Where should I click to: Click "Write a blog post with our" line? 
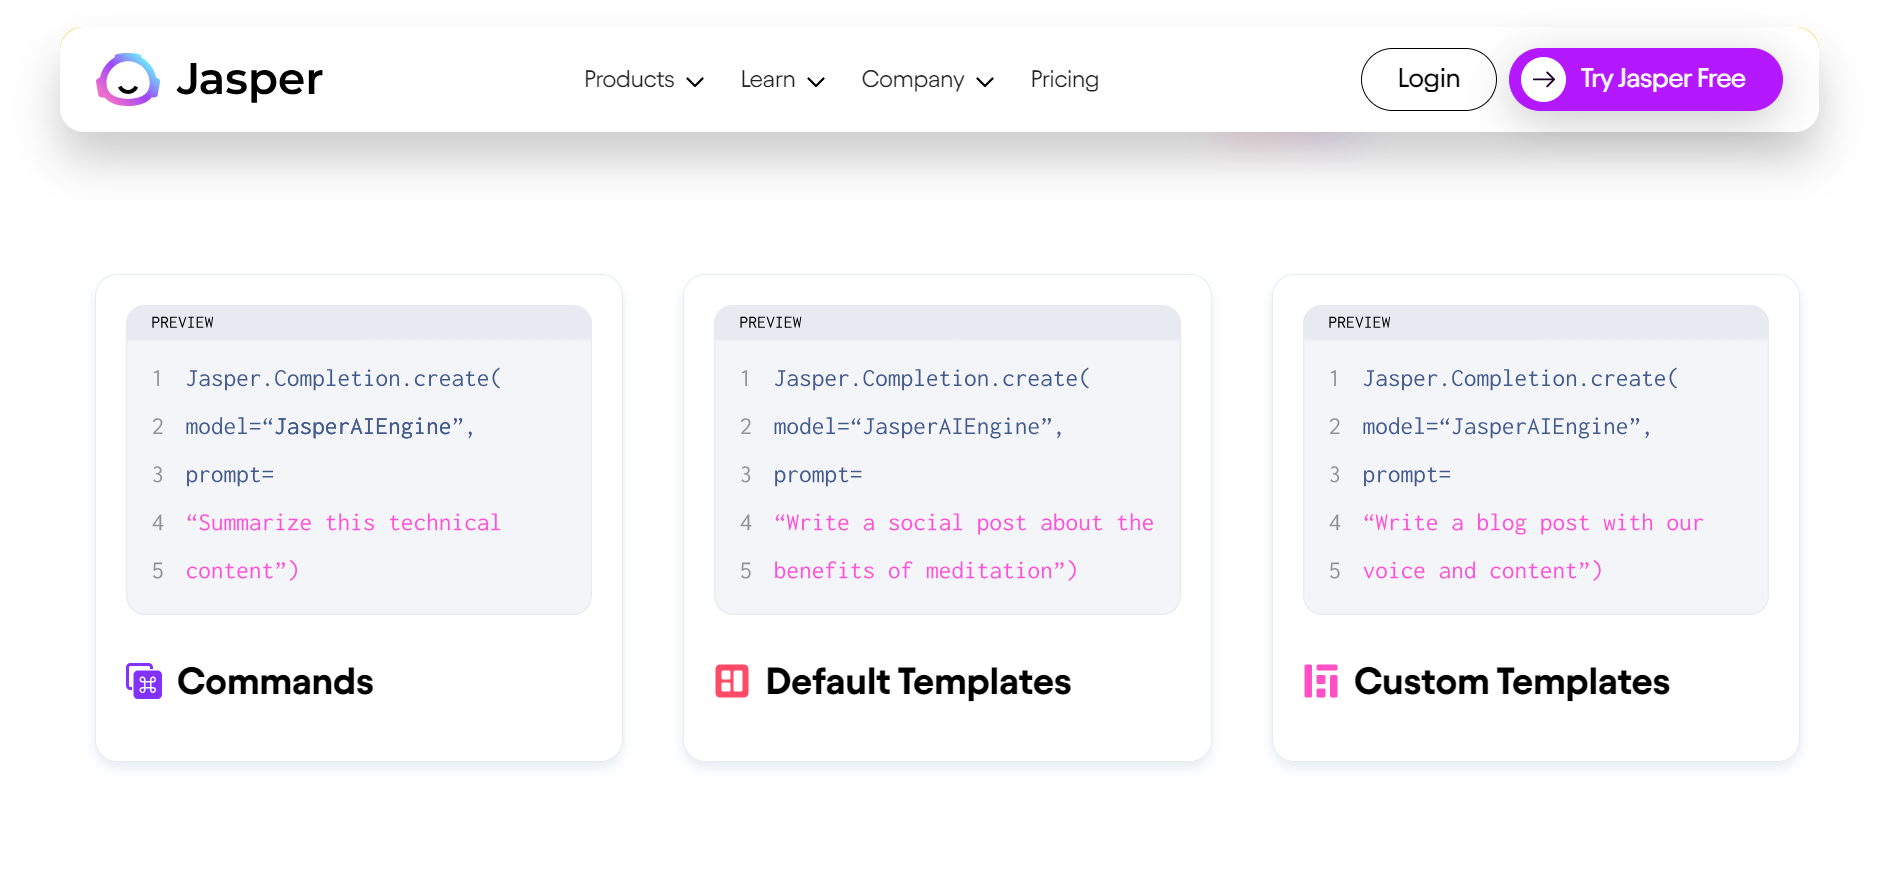click(1532, 523)
